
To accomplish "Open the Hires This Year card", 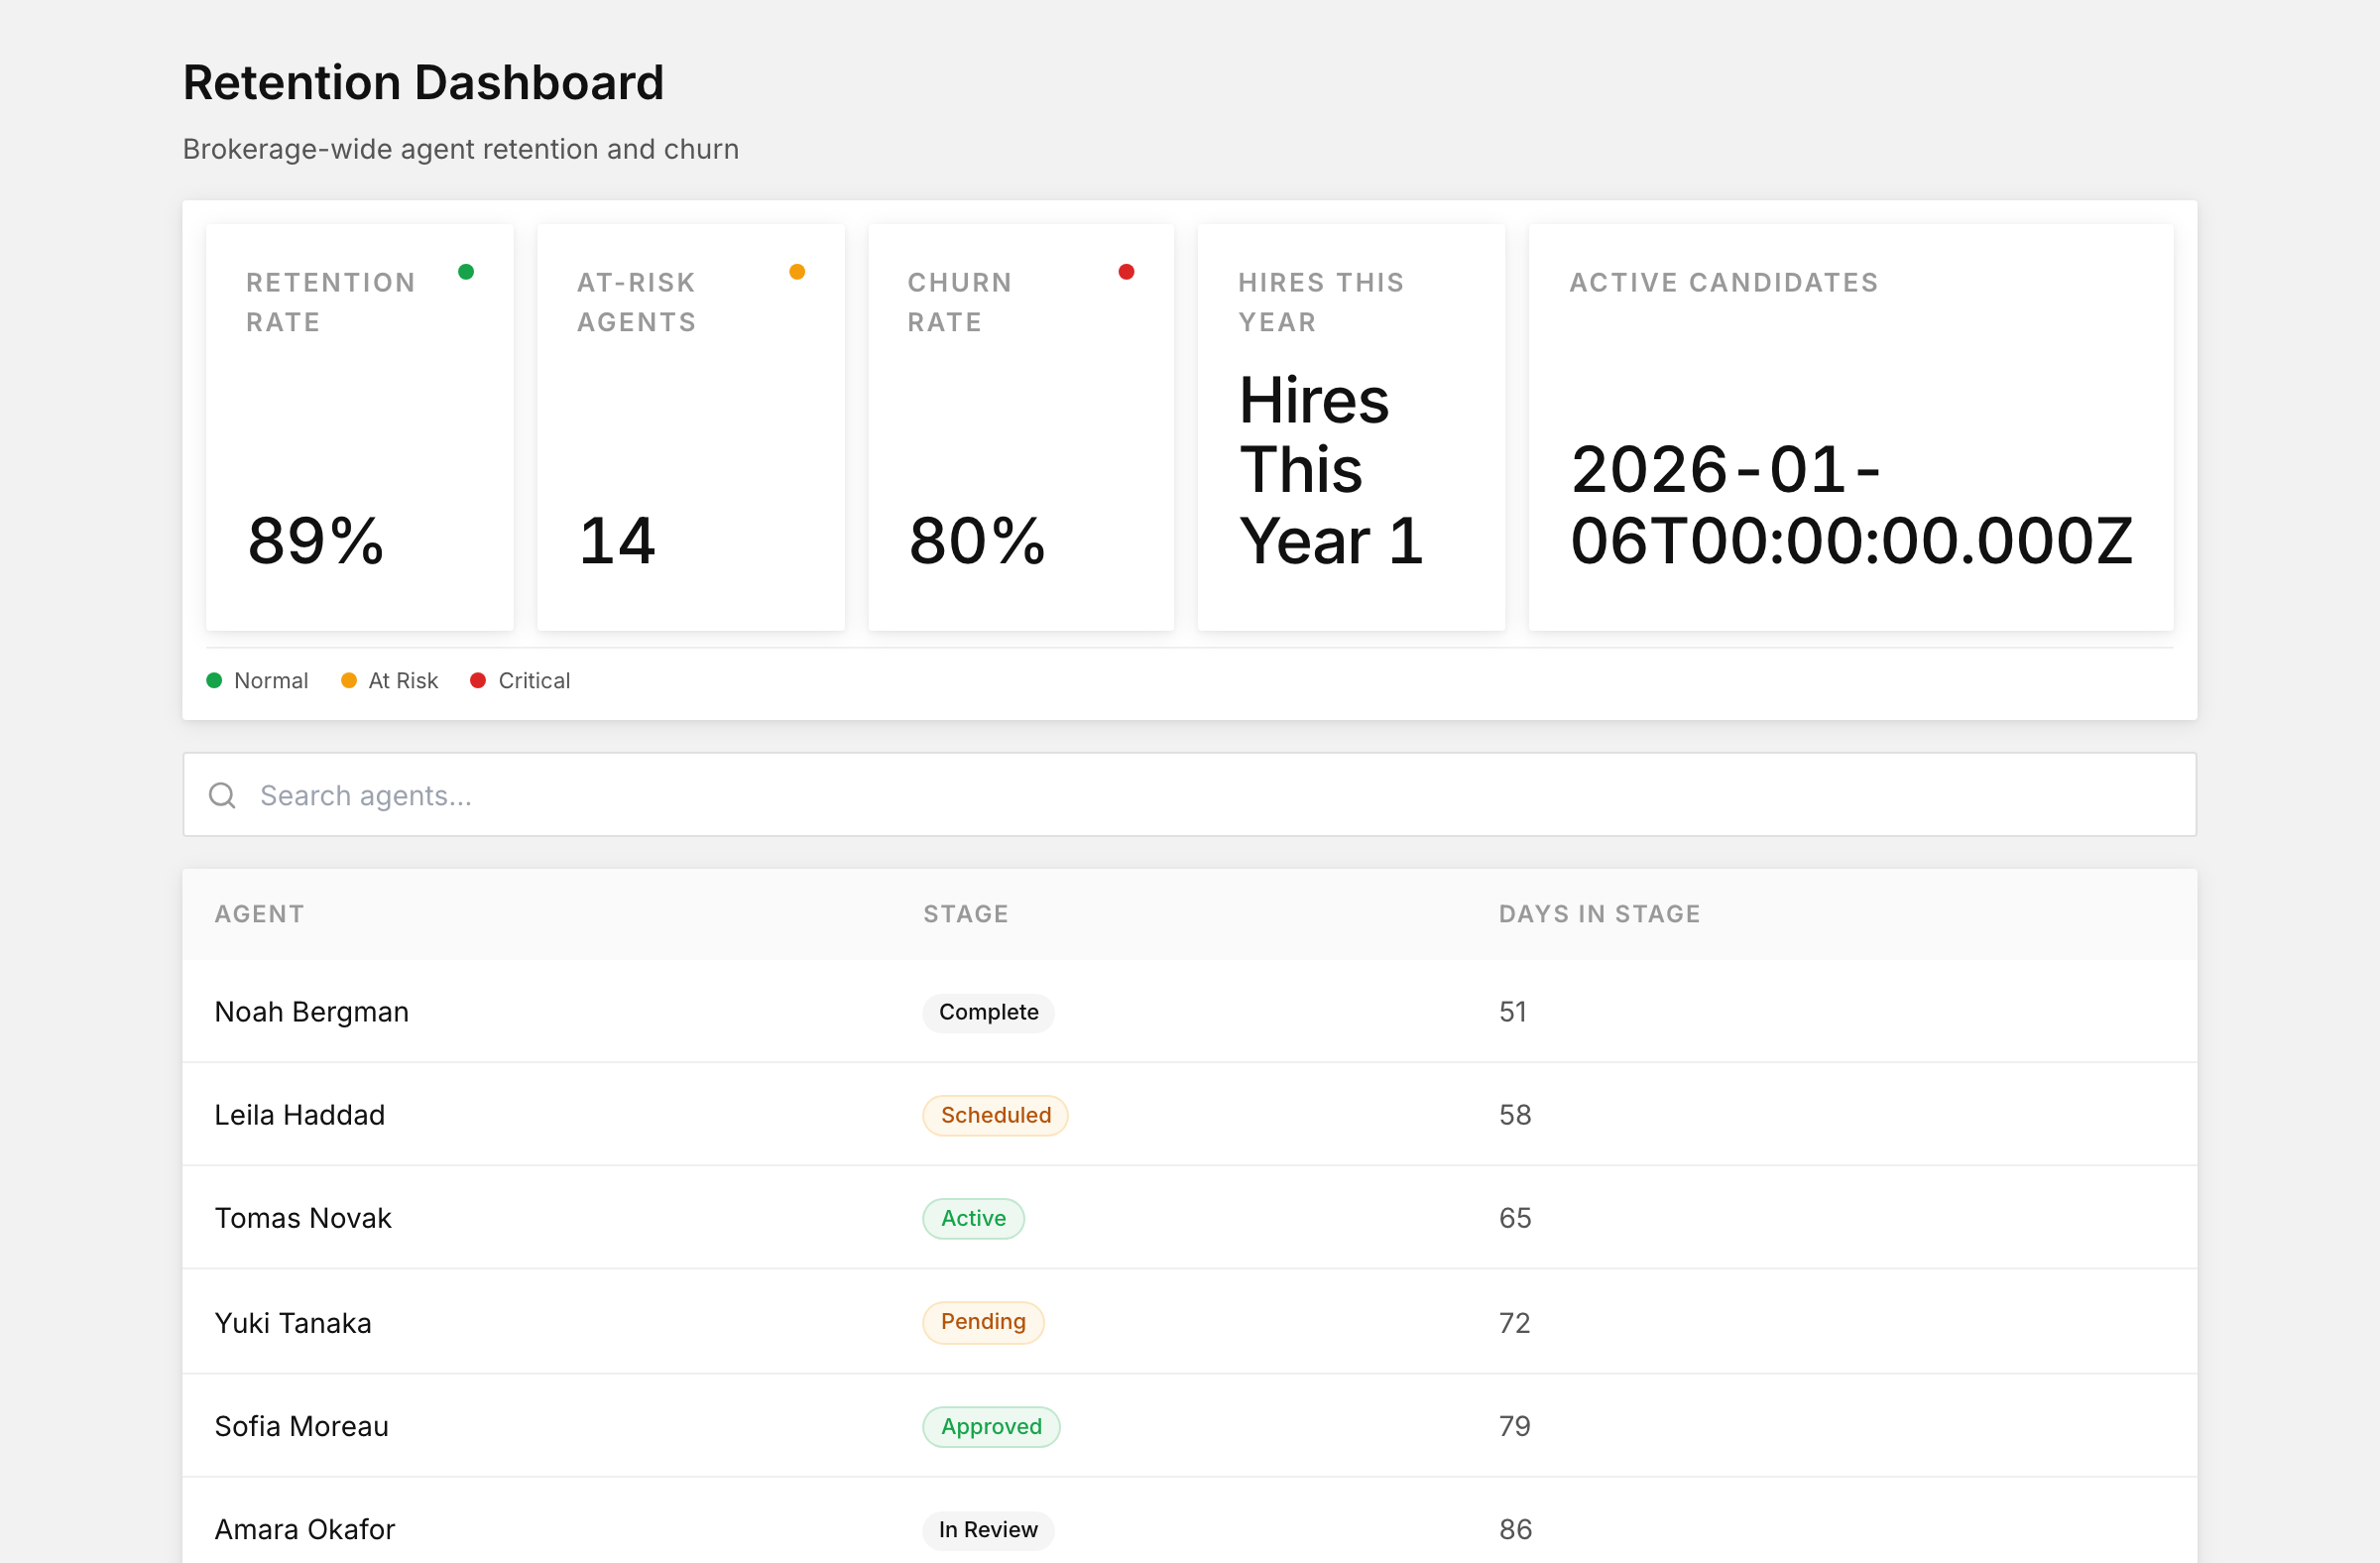I will point(1351,427).
